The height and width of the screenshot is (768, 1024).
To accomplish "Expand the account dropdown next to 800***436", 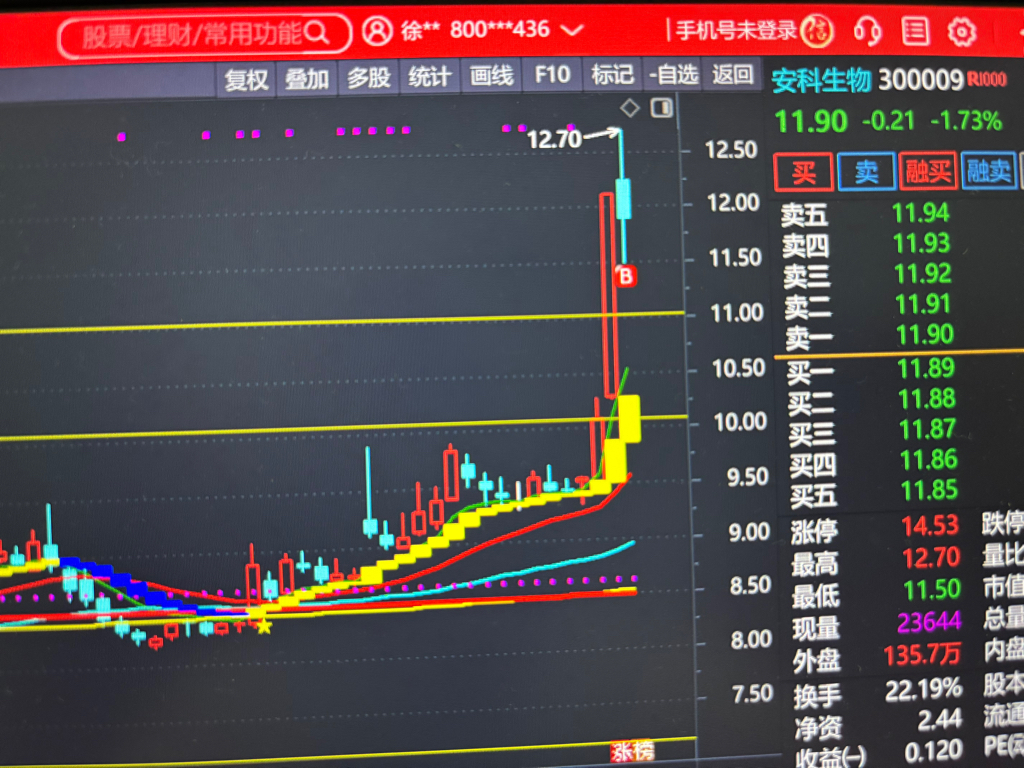I will pyautogui.click(x=571, y=30).
